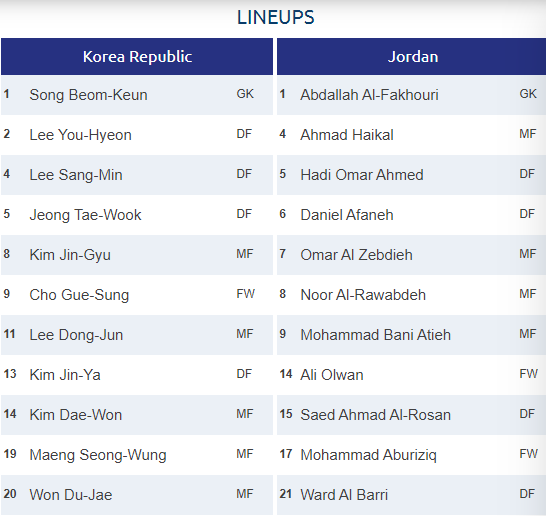Click the LINEUPS heading

tap(275, 17)
